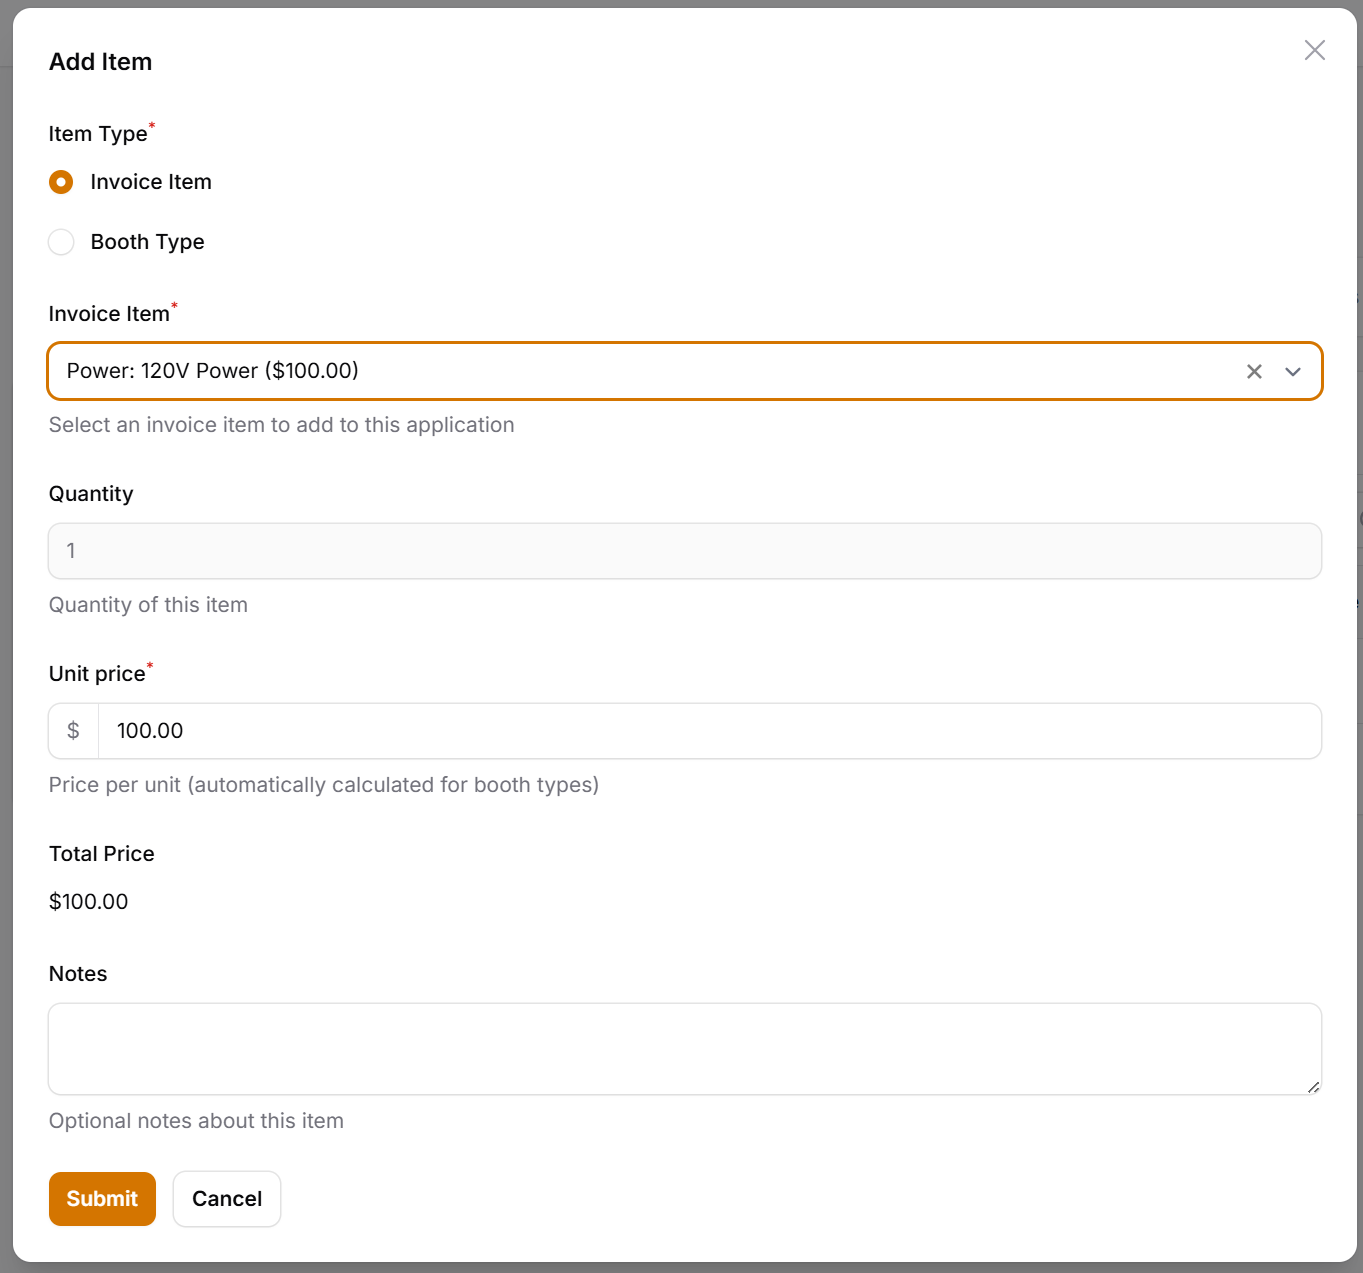
Task: Click the Notes field label
Action: pos(78,974)
